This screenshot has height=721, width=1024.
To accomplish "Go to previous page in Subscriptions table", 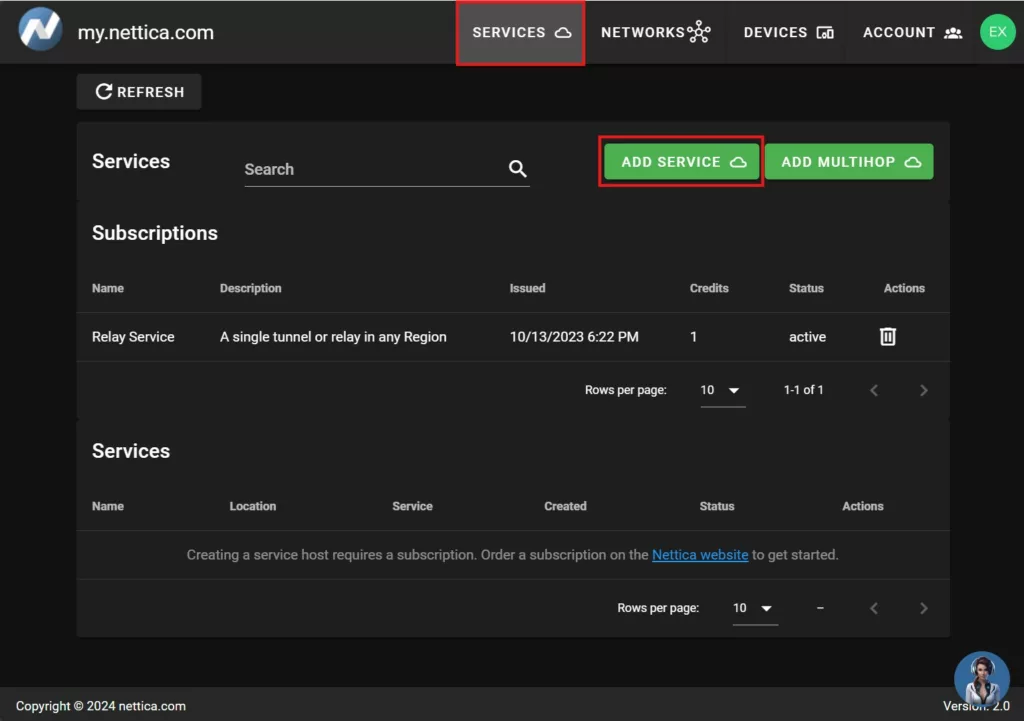I will [874, 390].
